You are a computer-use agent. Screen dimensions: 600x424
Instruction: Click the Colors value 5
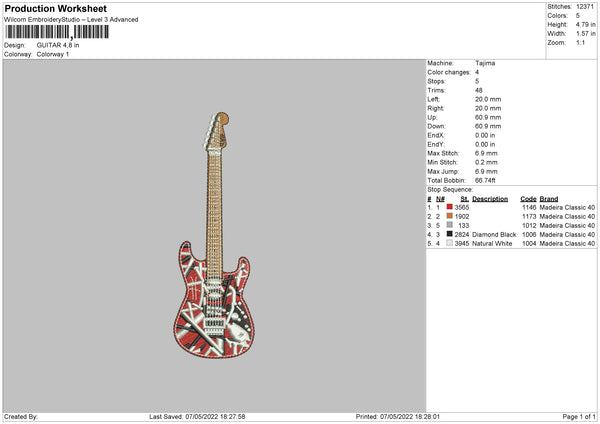point(578,16)
